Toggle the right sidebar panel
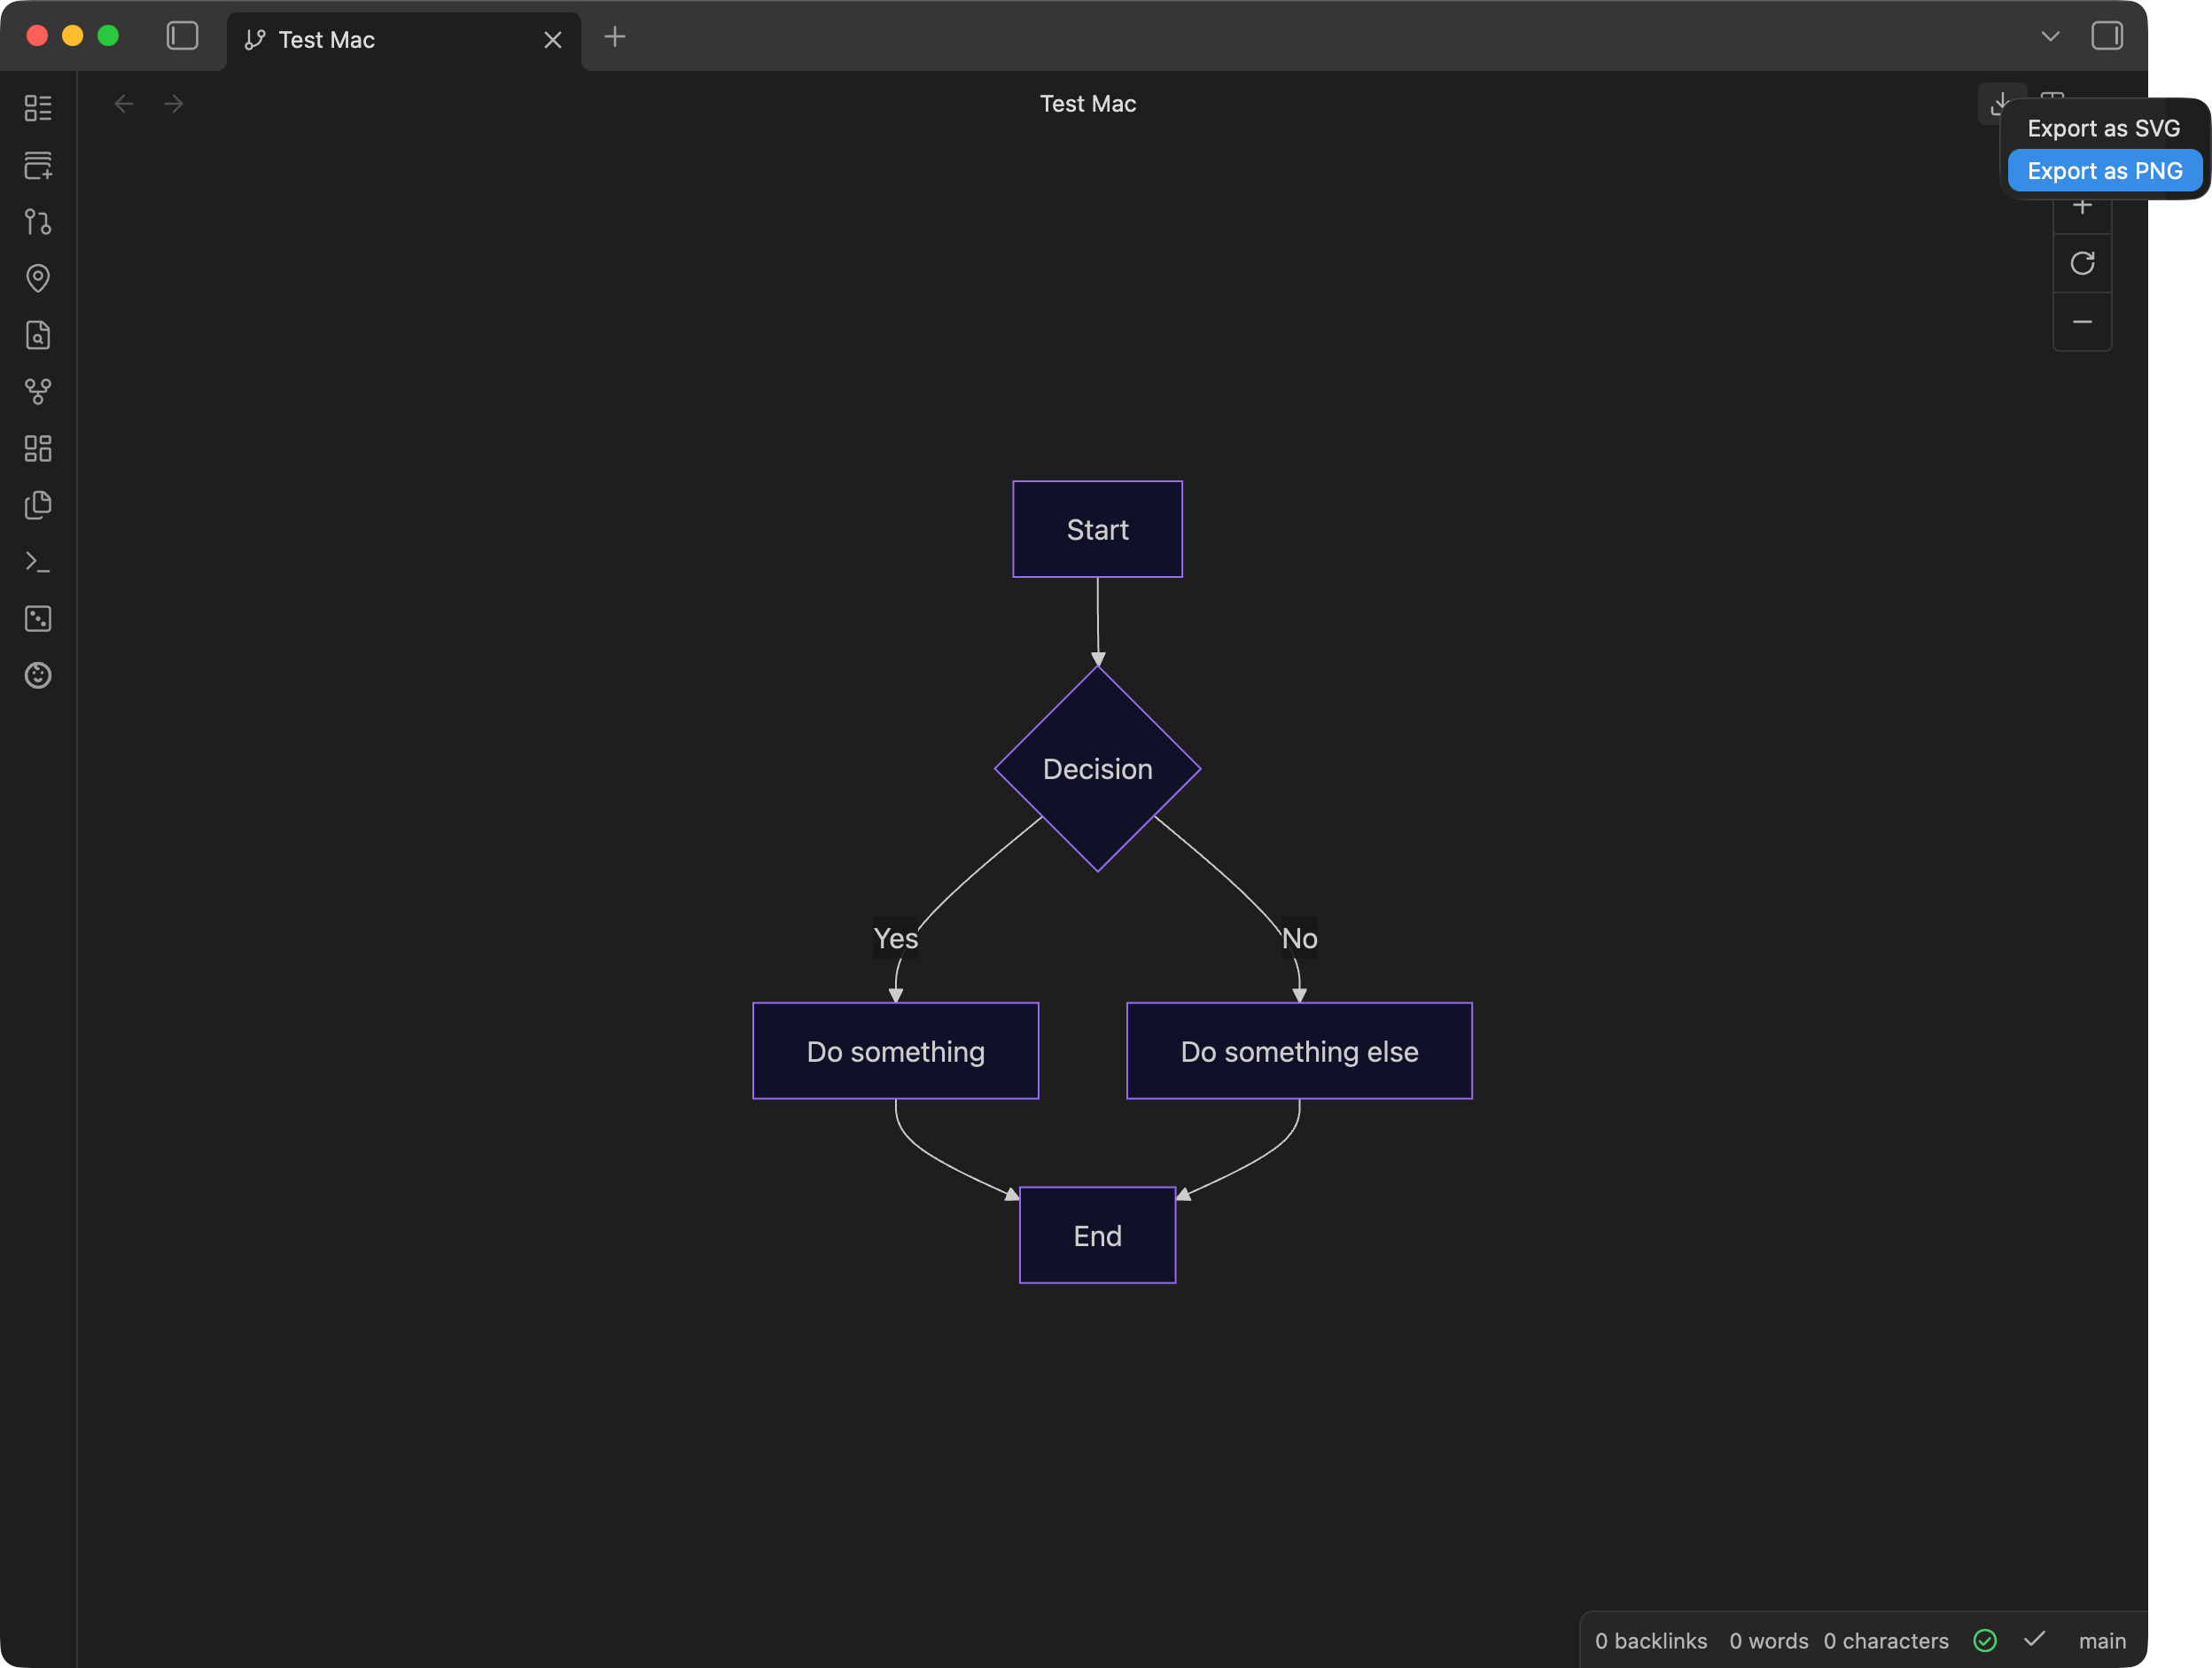The image size is (2212, 1668). [2106, 37]
